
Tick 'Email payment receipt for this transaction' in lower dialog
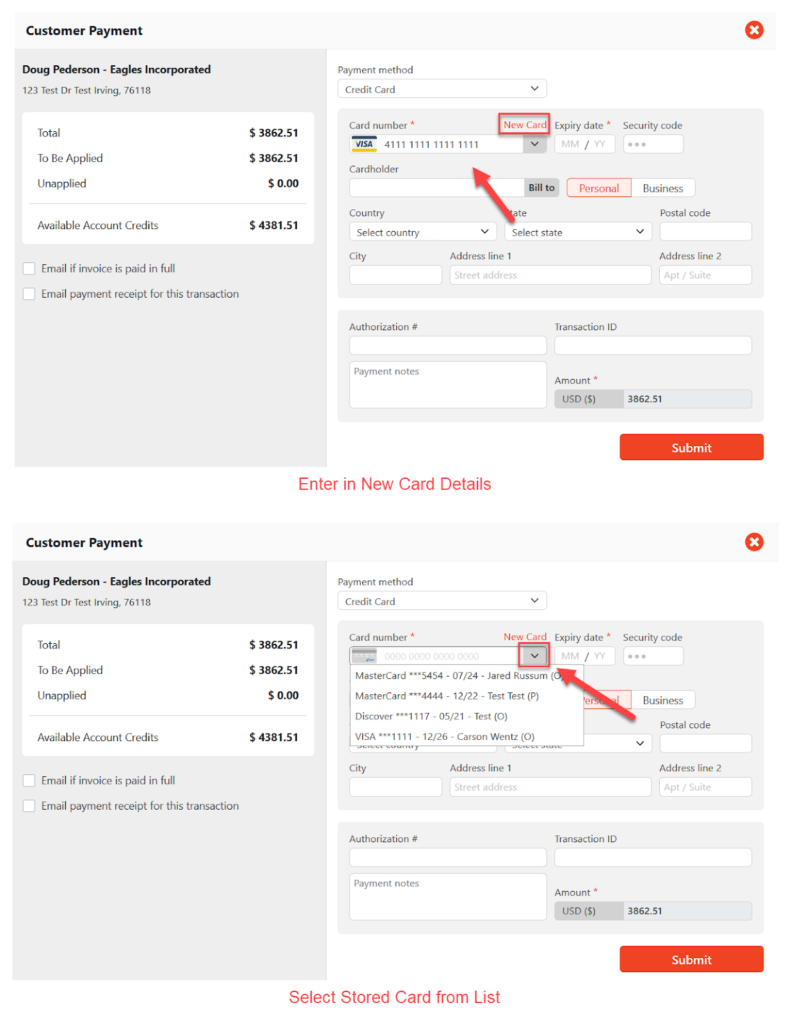[29, 806]
